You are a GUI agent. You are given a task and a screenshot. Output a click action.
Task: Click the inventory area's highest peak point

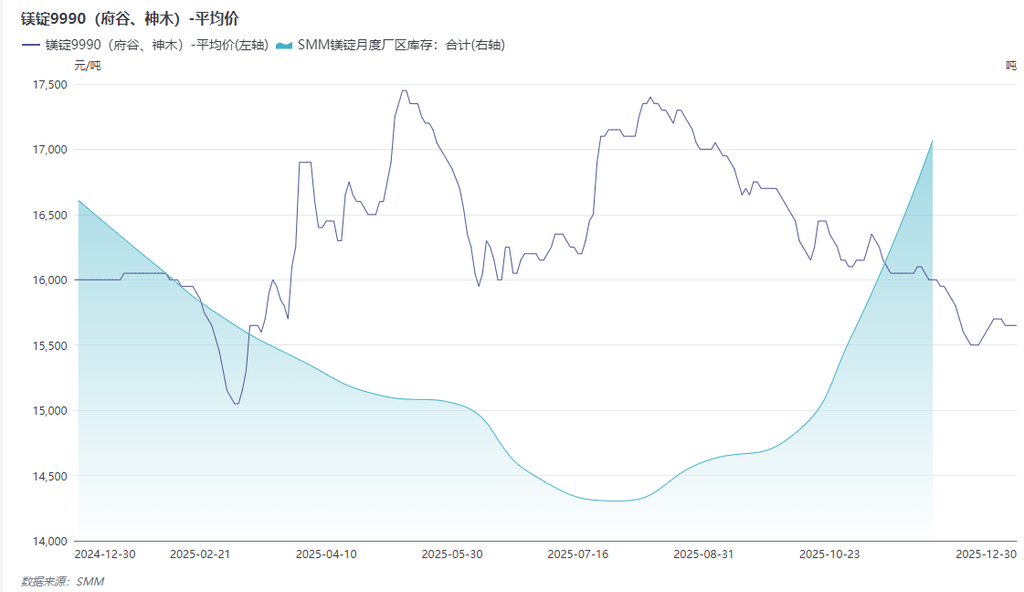(932, 141)
